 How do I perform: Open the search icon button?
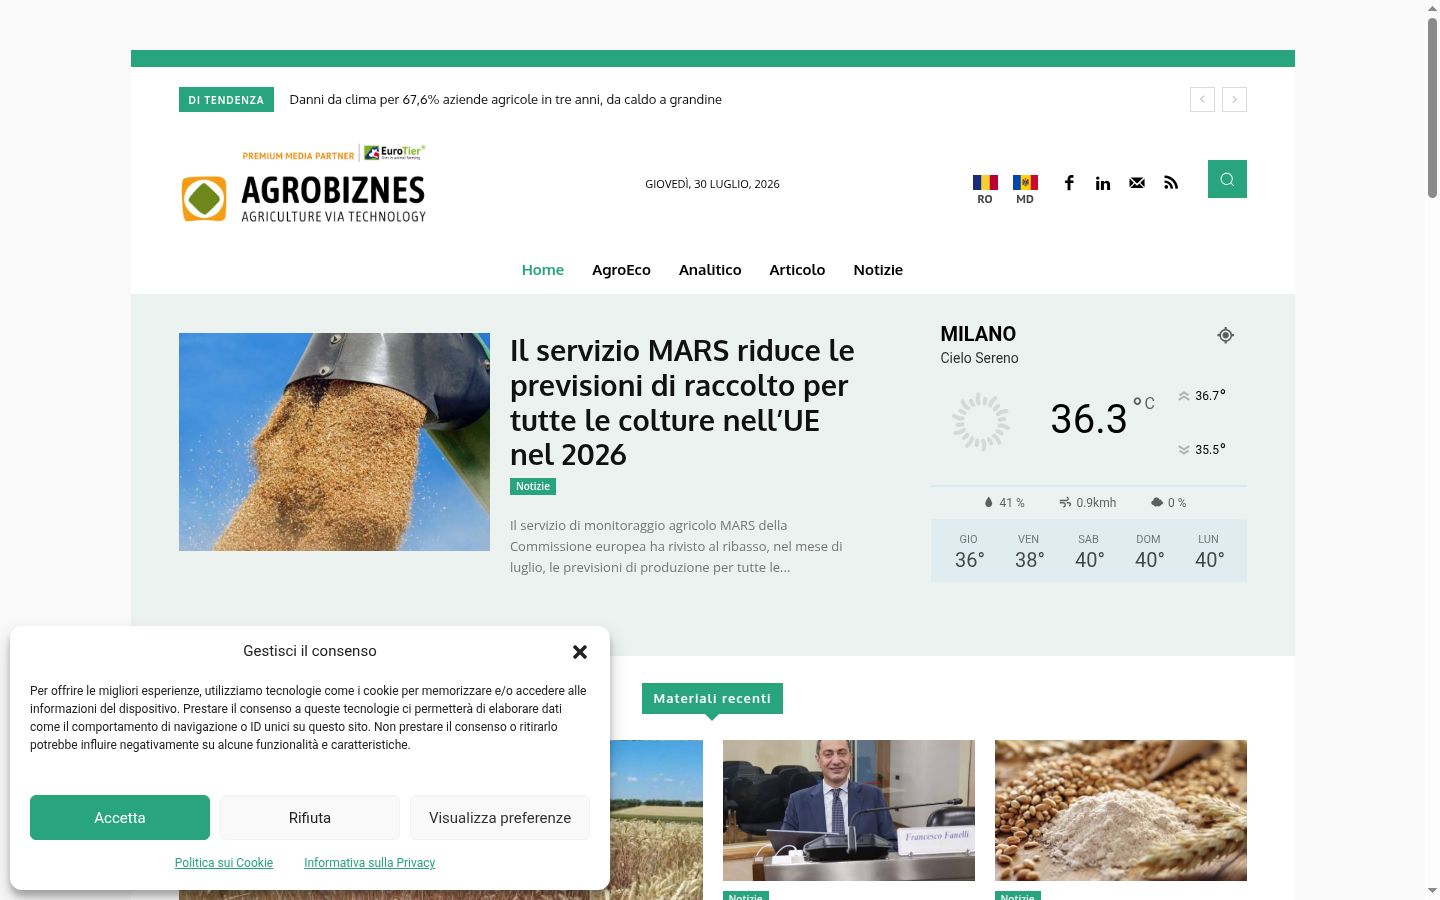(x=1227, y=179)
